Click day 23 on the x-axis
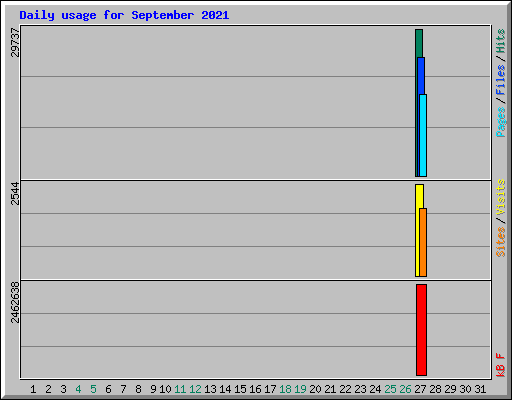 pyautogui.click(x=360, y=389)
